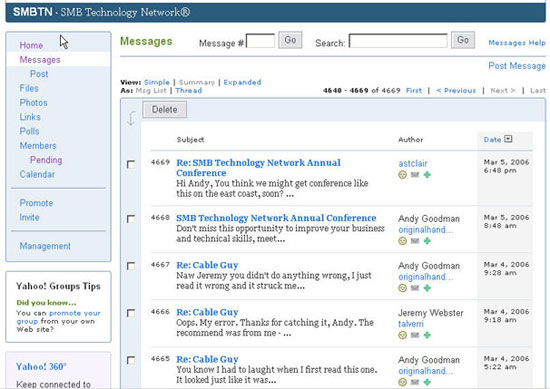550x389 pixels.
Task: Click the smiley icon under talverri
Action: coord(402,335)
